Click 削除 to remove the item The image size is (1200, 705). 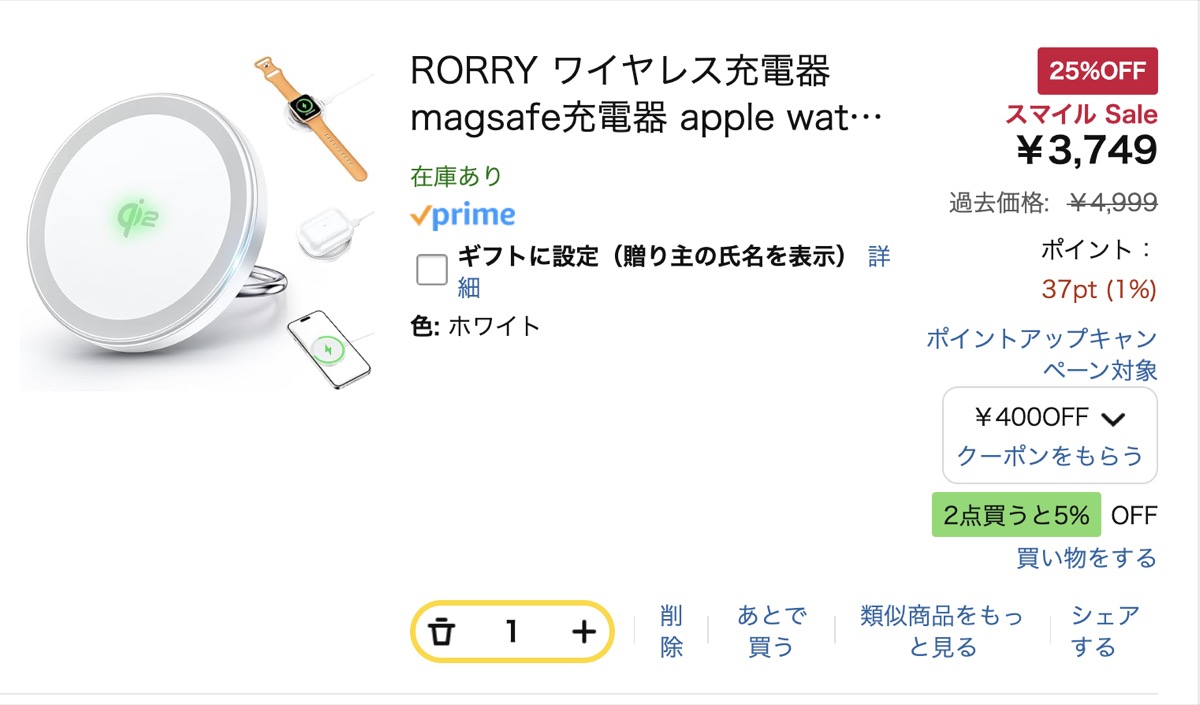pos(672,631)
